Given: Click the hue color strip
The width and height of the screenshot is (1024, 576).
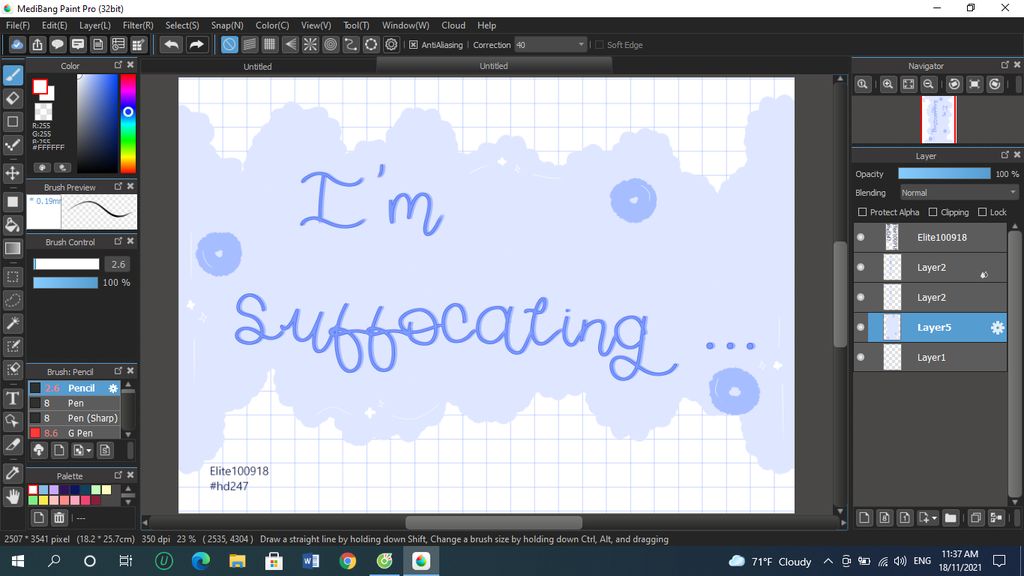Looking at the screenshot, I should click(128, 123).
